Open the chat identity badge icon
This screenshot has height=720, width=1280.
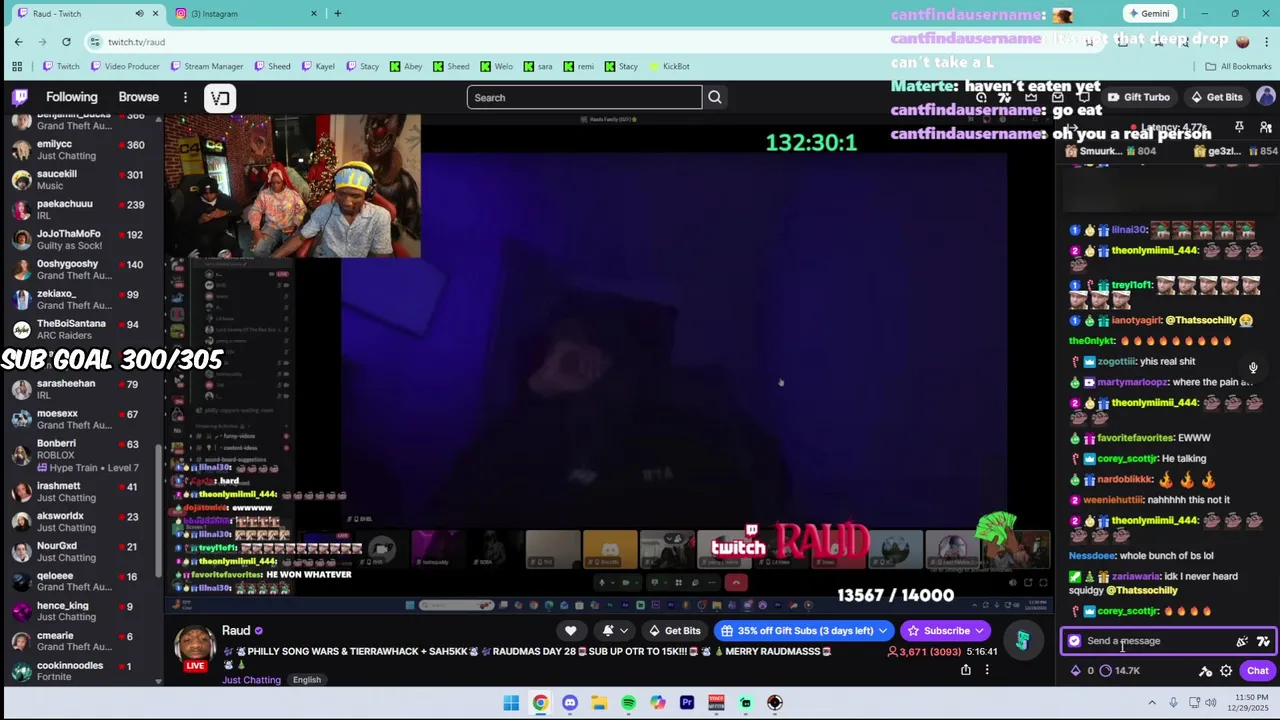point(1075,641)
